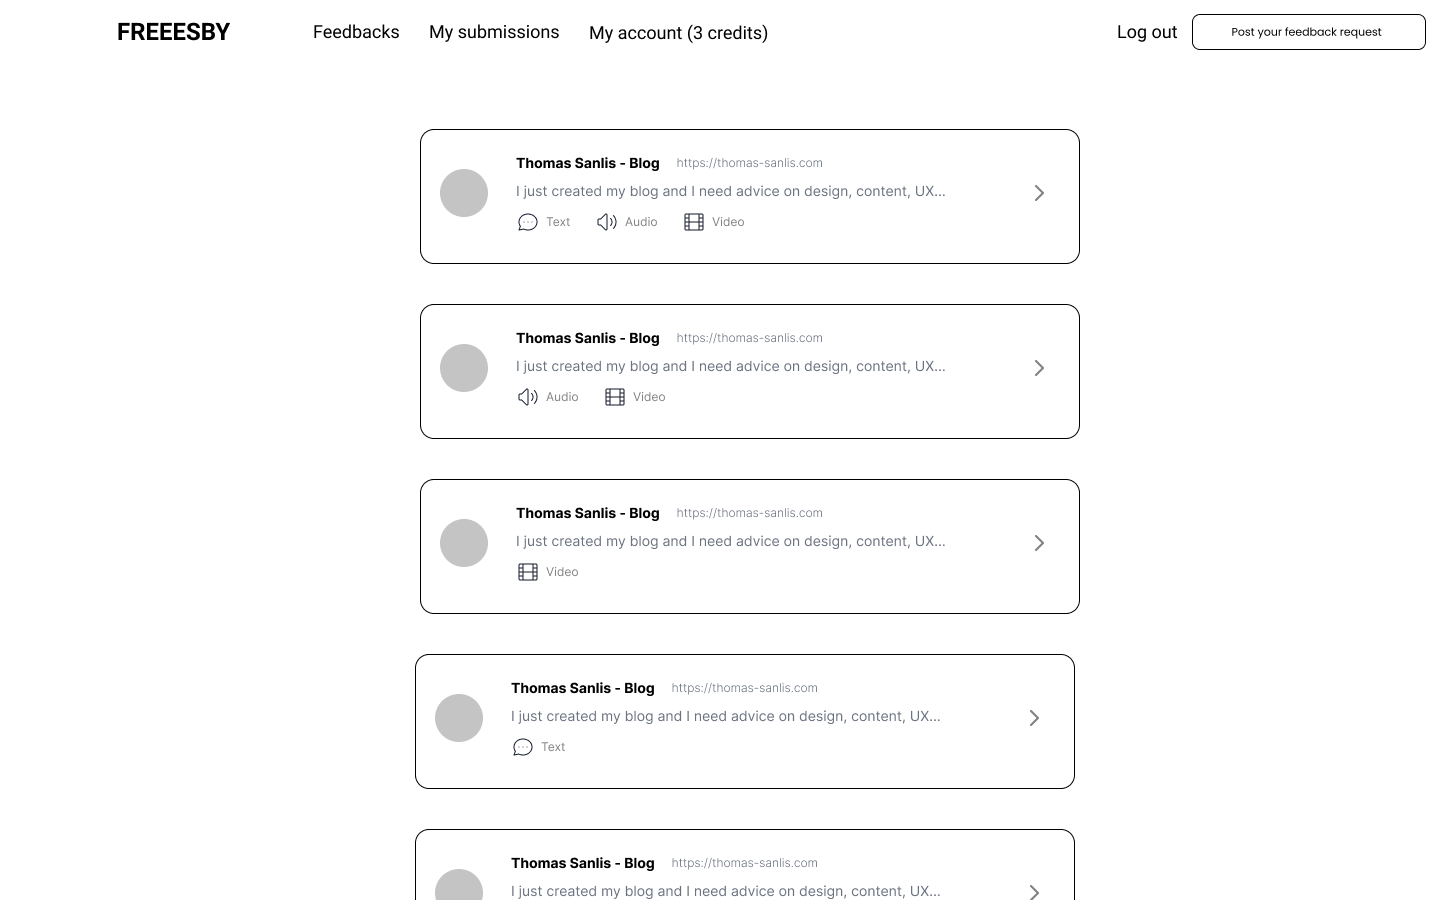Expand the first feedback card using its chevron

(x=1039, y=193)
